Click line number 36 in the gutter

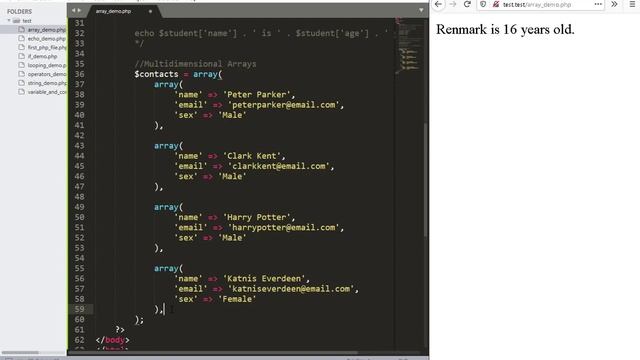pyautogui.click(x=80, y=74)
